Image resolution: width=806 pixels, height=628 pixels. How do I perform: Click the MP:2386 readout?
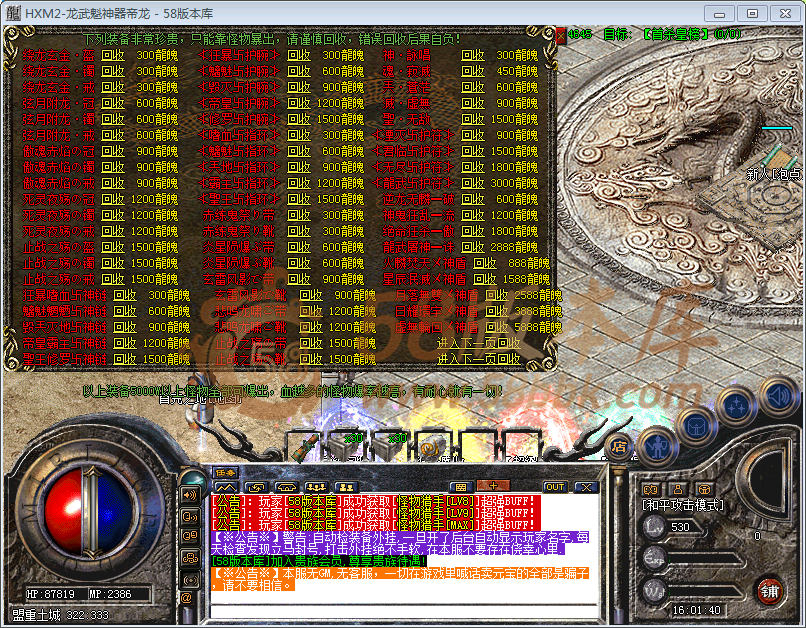(110, 594)
